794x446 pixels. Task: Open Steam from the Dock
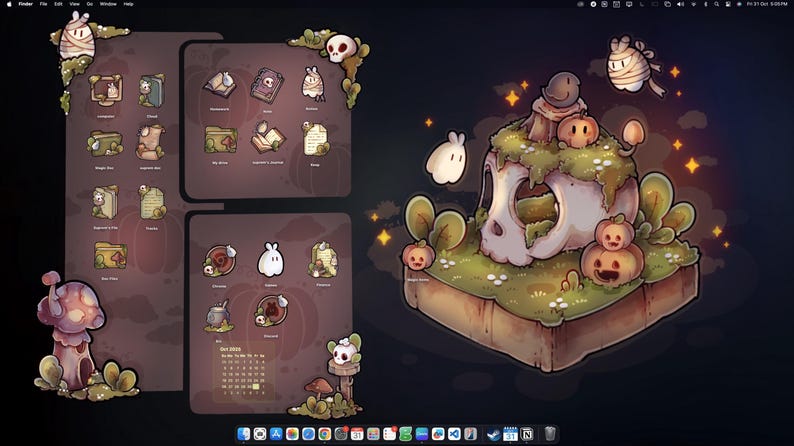494,434
